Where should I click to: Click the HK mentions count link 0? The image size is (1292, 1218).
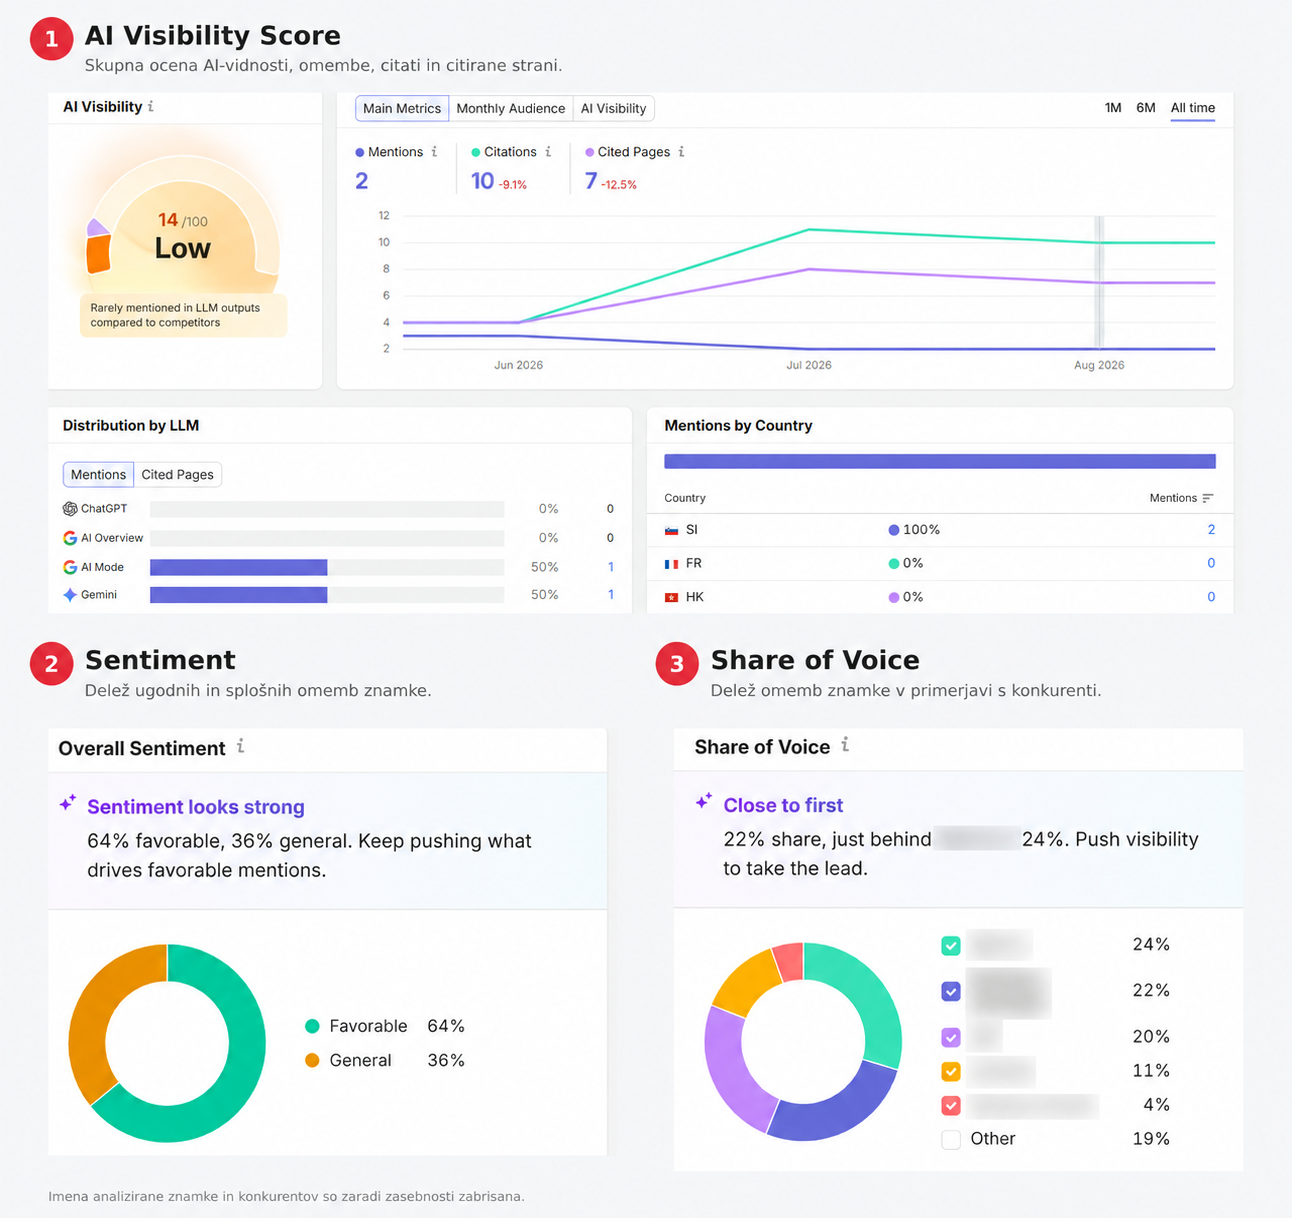click(x=1211, y=597)
